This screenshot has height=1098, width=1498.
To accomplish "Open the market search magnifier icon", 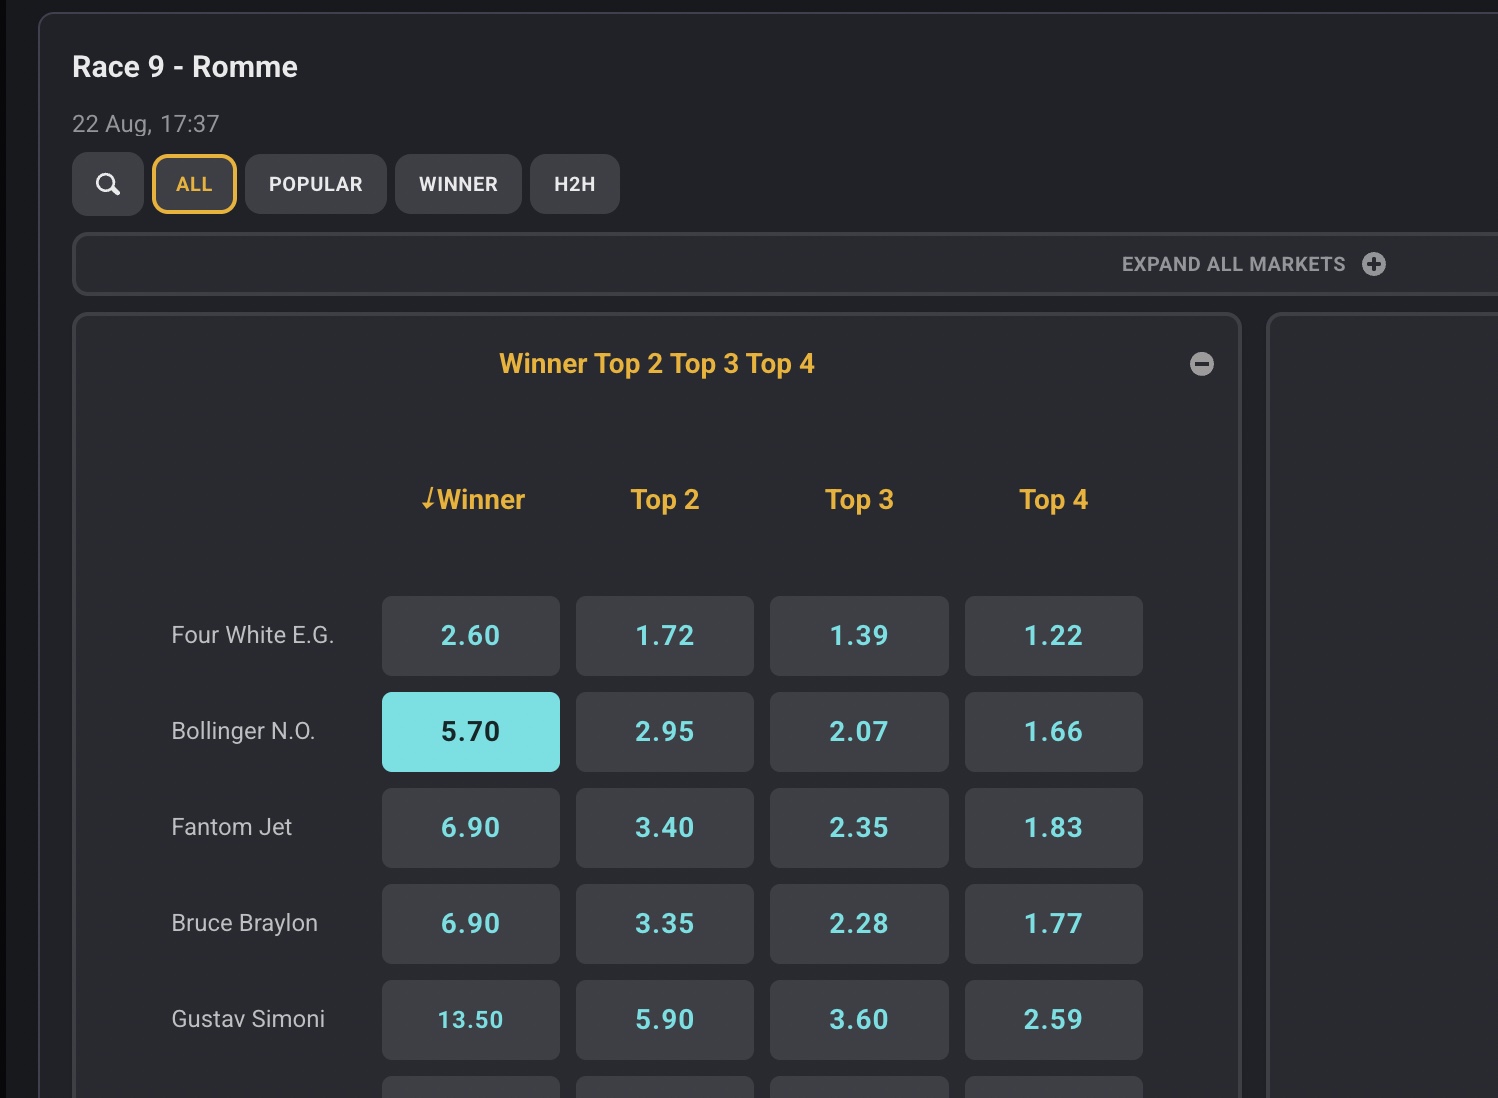I will [x=108, y=184].
